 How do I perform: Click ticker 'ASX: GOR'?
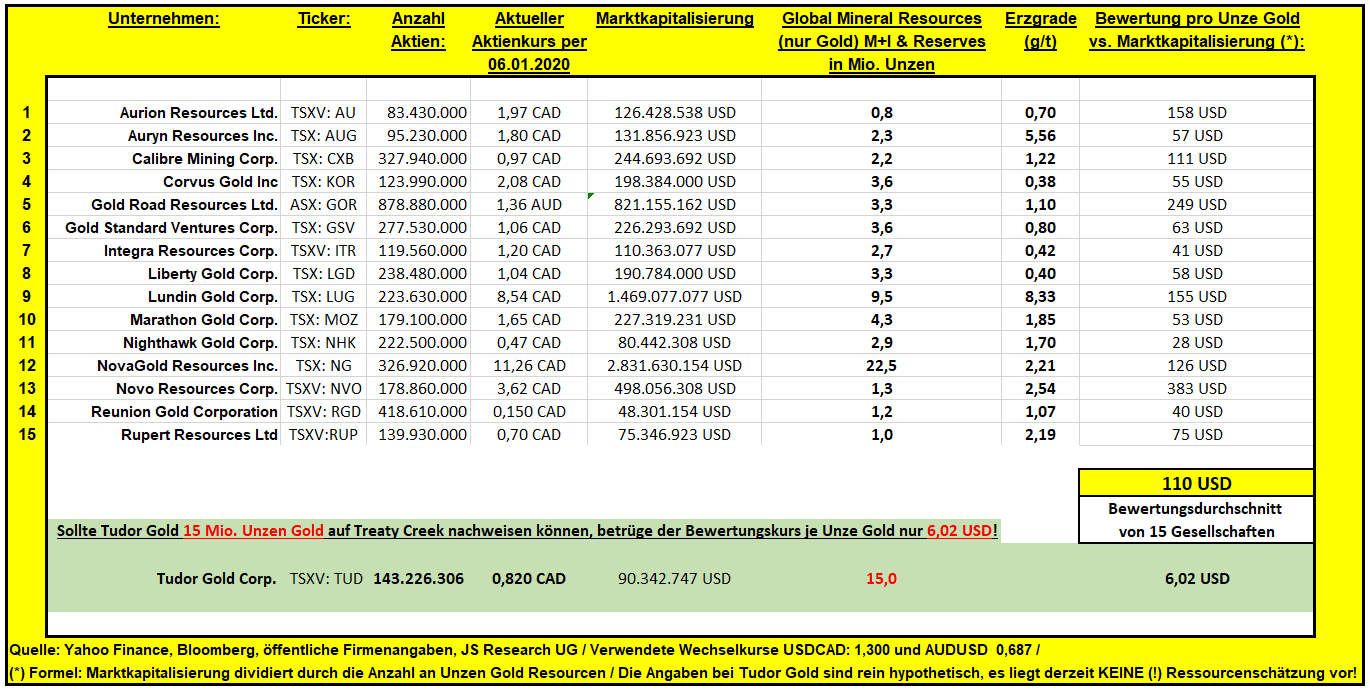tap(324, 205)
